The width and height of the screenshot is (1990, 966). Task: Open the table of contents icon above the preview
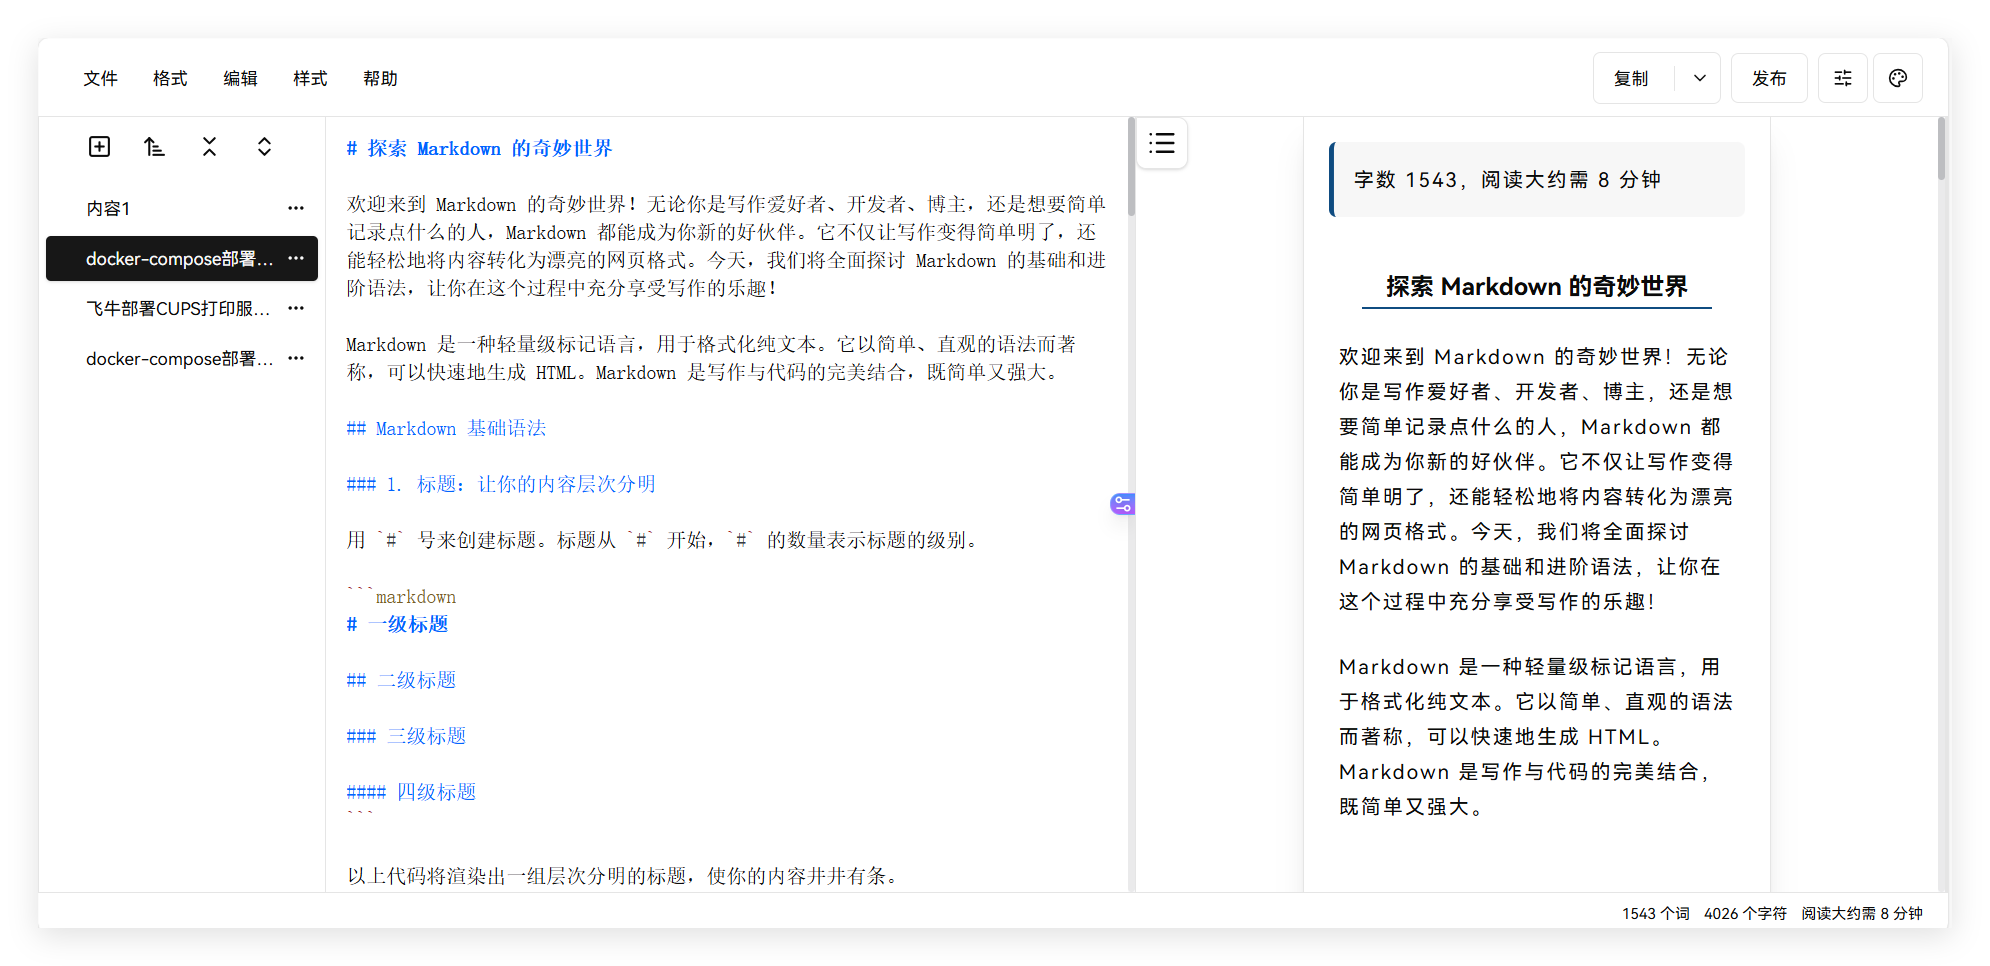(x=1161, y=143)
